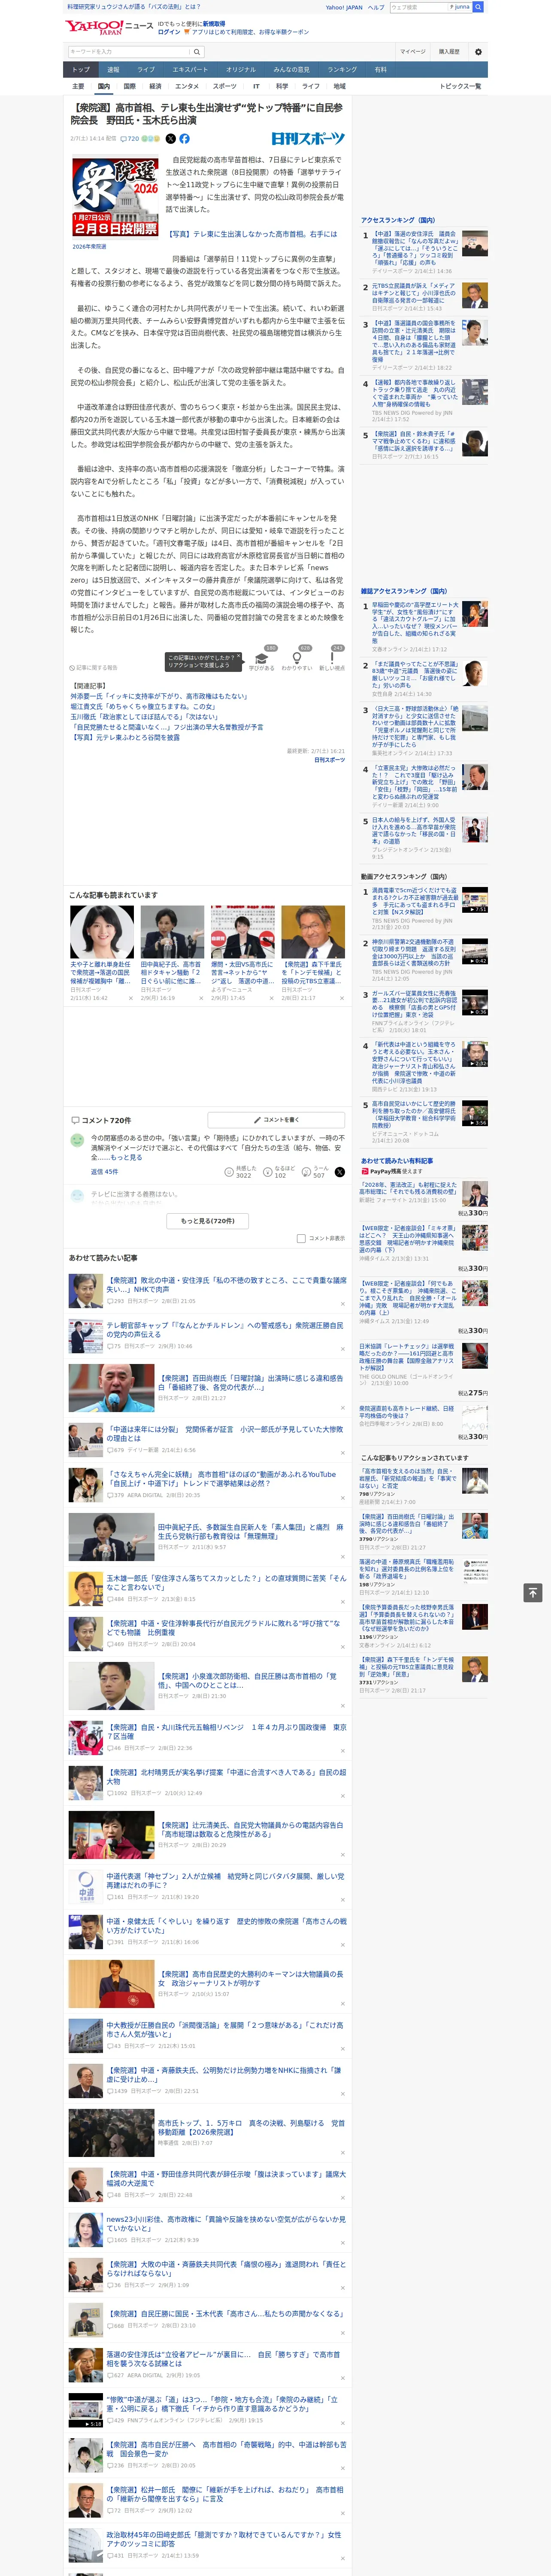Click the 新しい視点 exclamation reaction
This screenshot has width=551, height=2576.
(x=332, y=658)
